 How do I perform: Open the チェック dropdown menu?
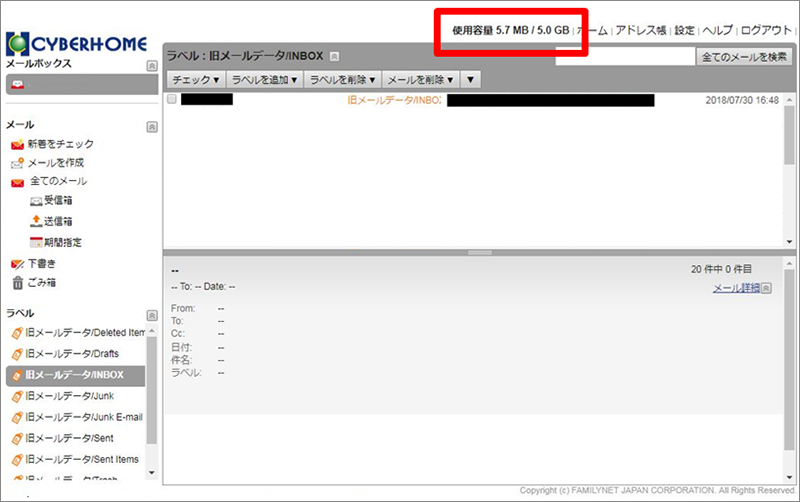(195, 79)
